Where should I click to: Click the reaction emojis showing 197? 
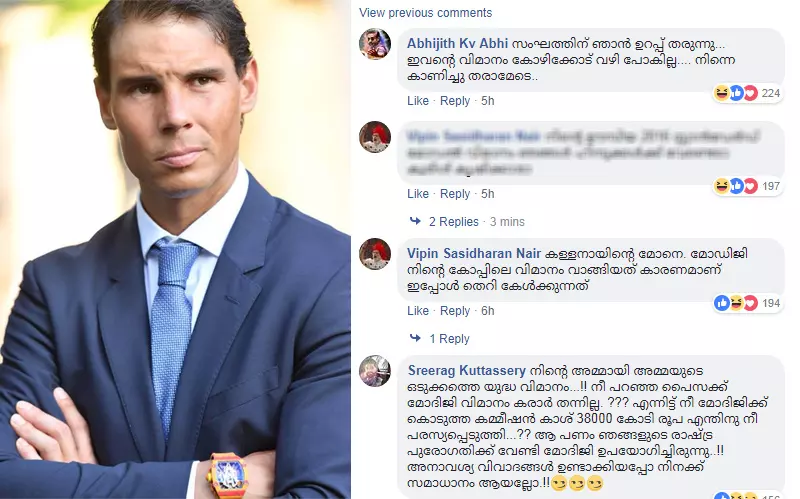[736, 186]
